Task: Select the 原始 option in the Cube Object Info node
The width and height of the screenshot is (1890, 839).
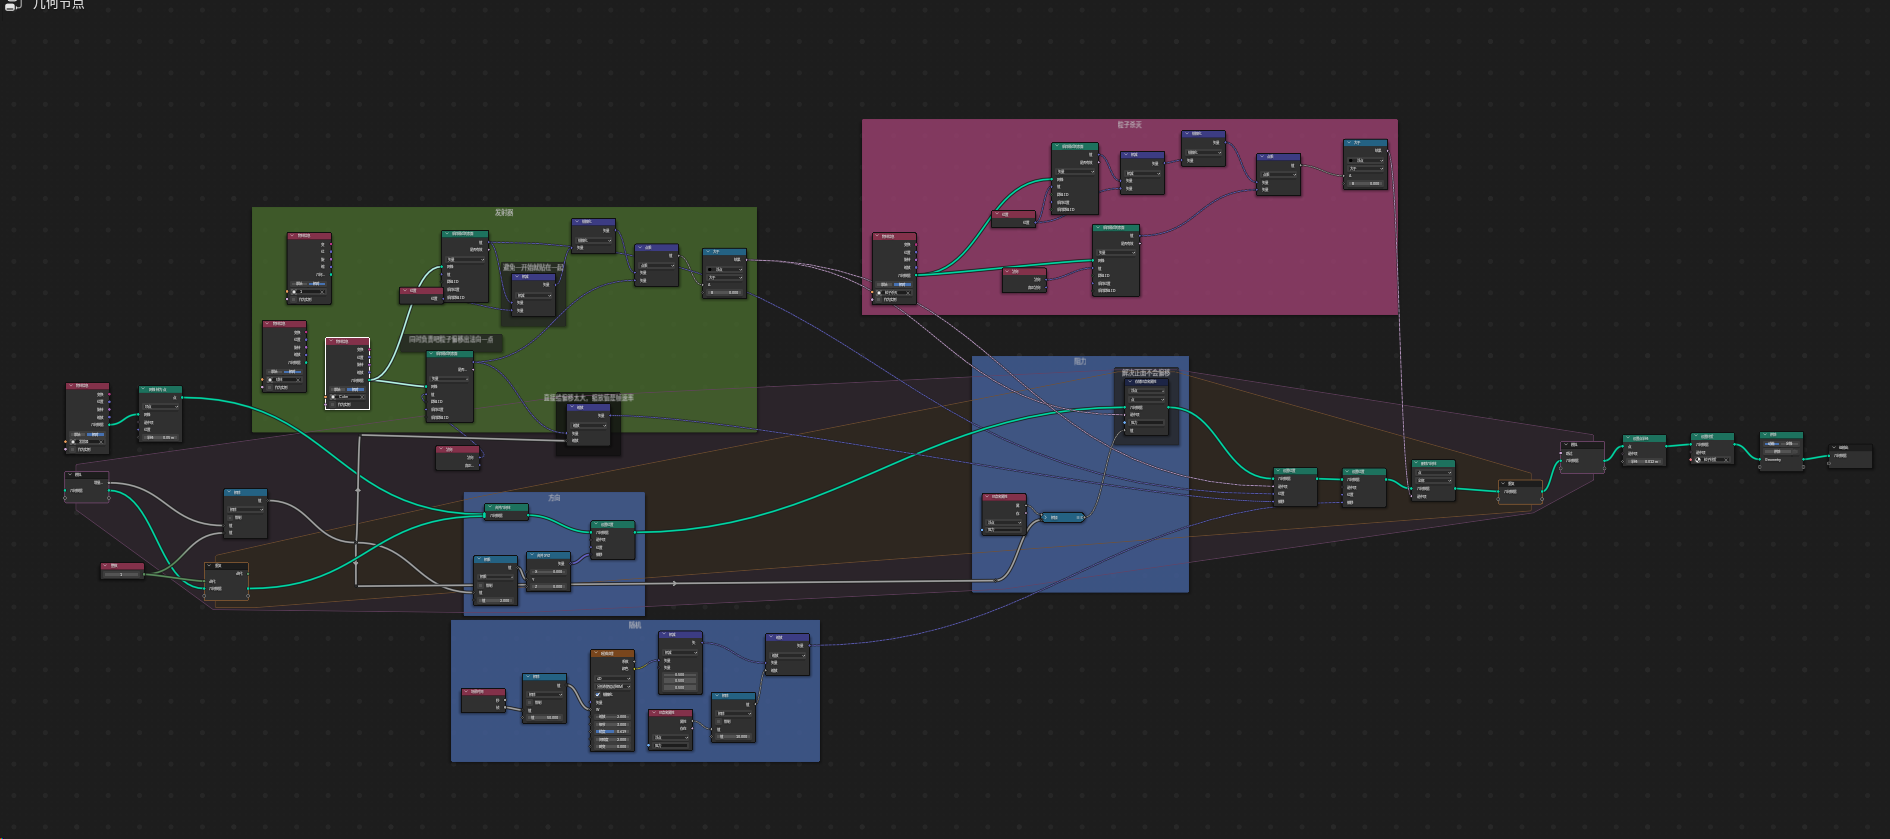Action: point(339,389)
